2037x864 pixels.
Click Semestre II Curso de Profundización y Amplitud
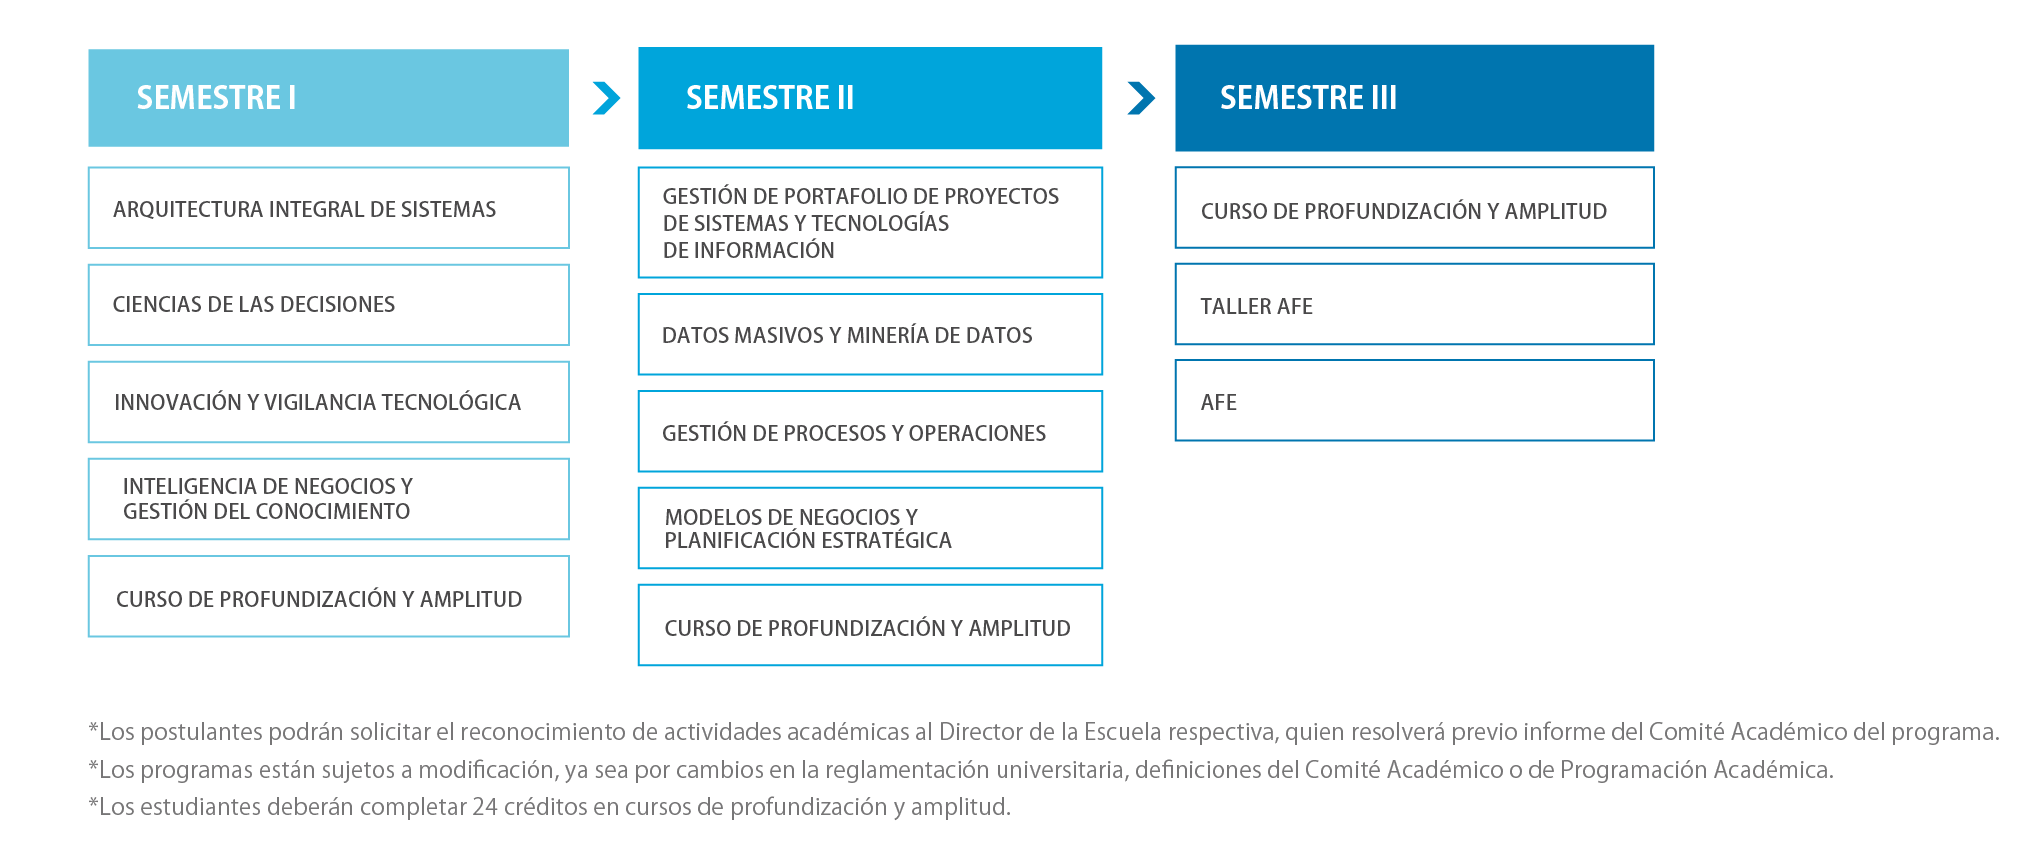click(869, 626)
